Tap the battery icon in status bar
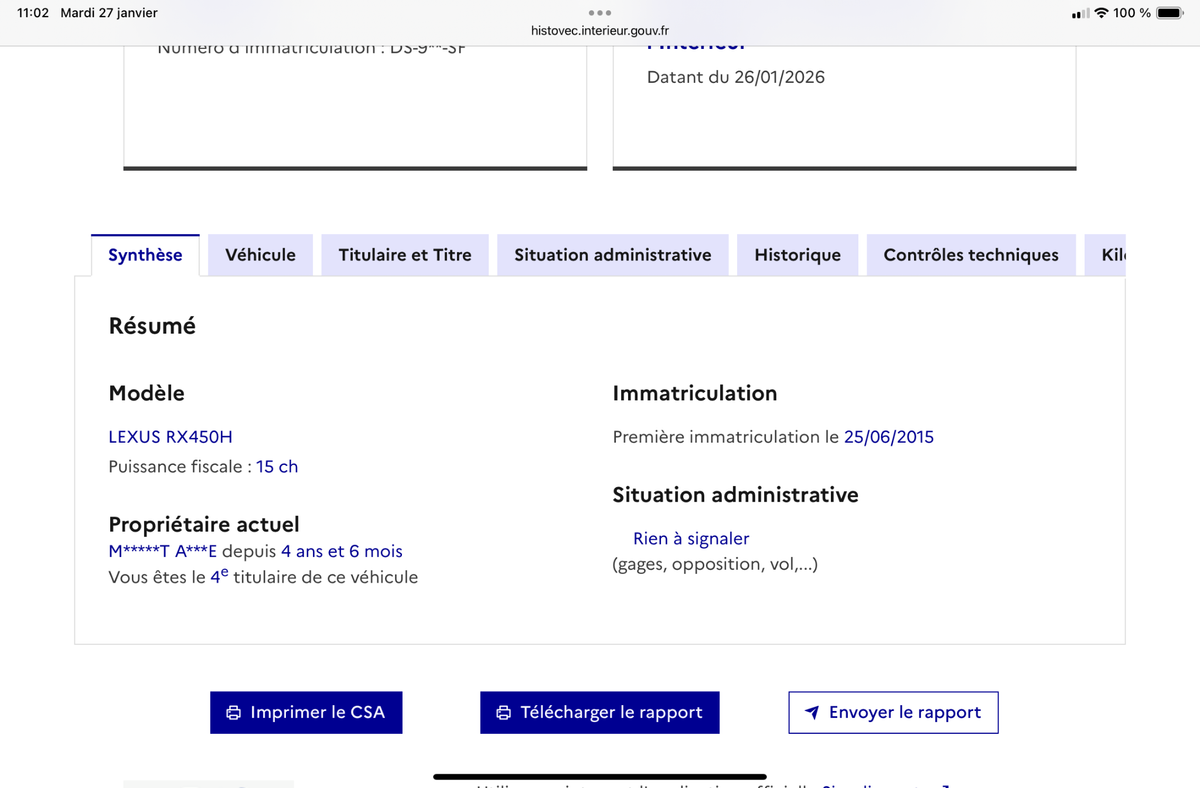The image size is (1200, 788). 1170,13
